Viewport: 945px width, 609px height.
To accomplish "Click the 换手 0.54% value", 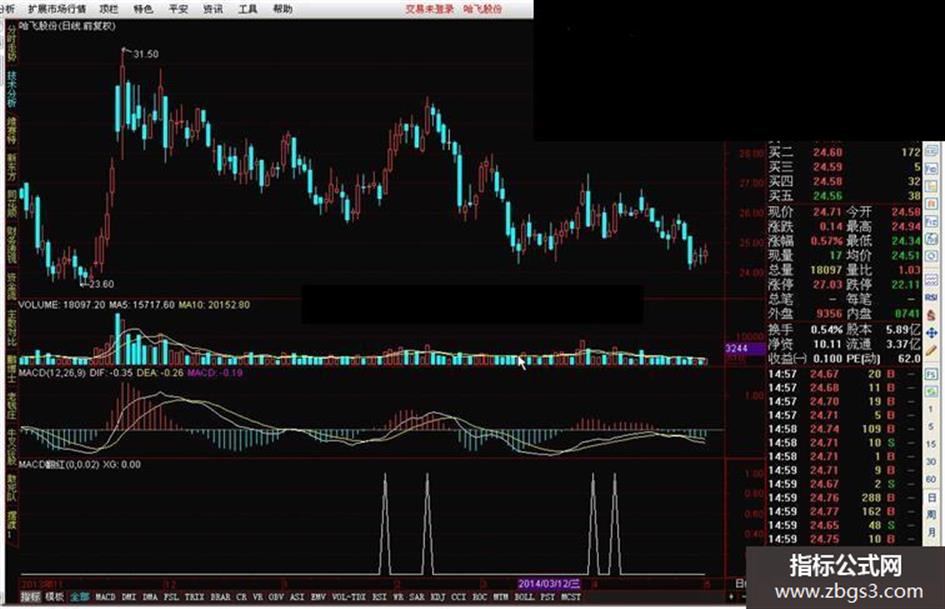I will pos(827,330).
